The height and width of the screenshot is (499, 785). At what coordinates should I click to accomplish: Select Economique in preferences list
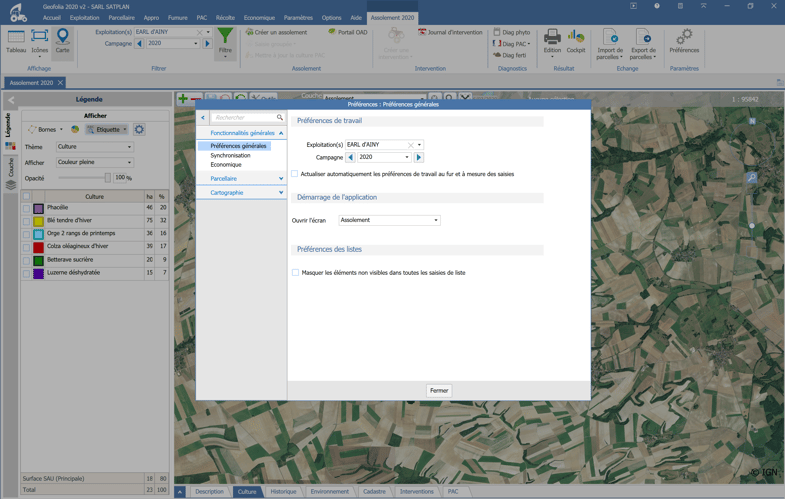click(226, 165)
